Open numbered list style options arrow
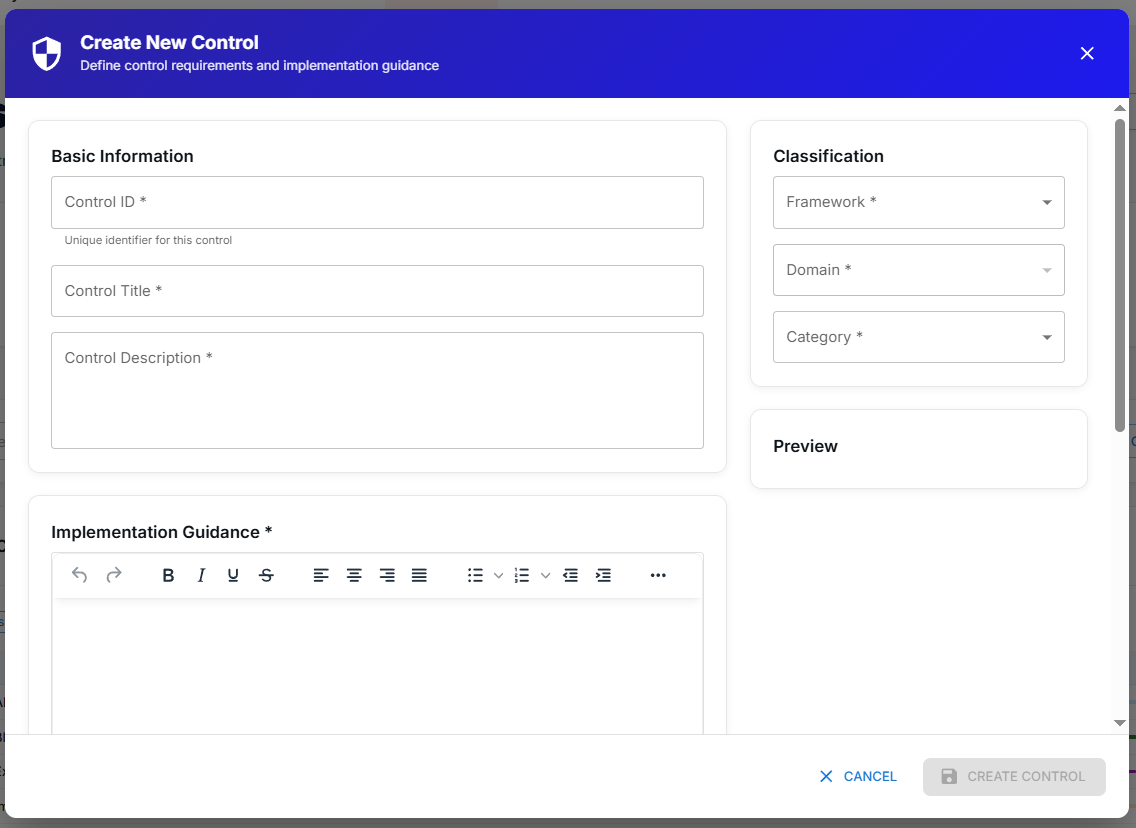 tap(545, 575)
